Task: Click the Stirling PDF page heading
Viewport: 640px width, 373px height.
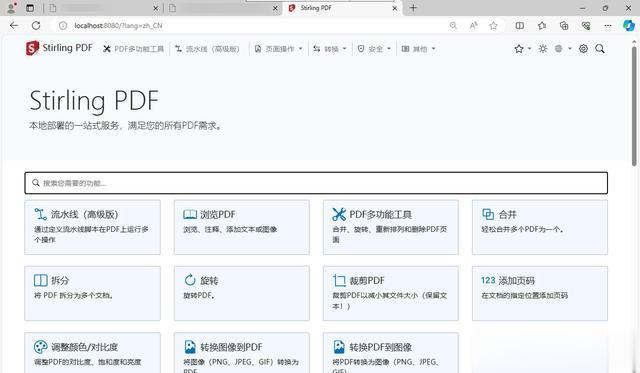Action: tap(94, 100)
